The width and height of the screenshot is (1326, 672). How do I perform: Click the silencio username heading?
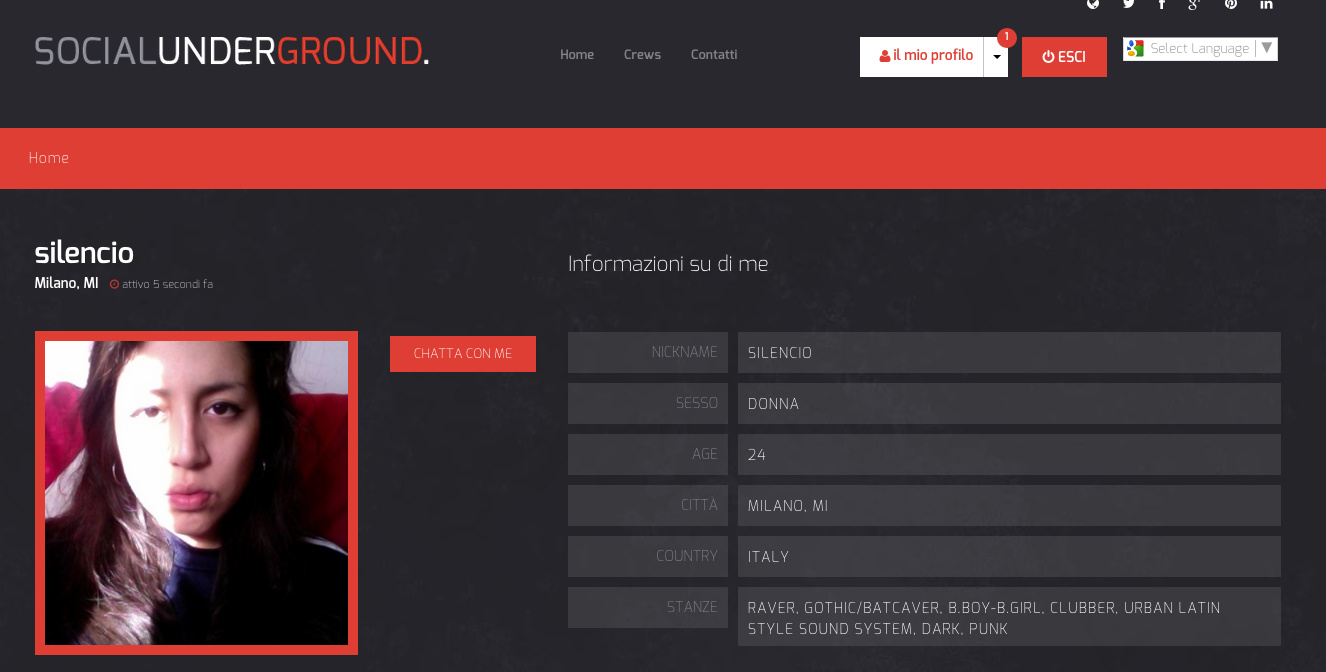coord(84,253)
